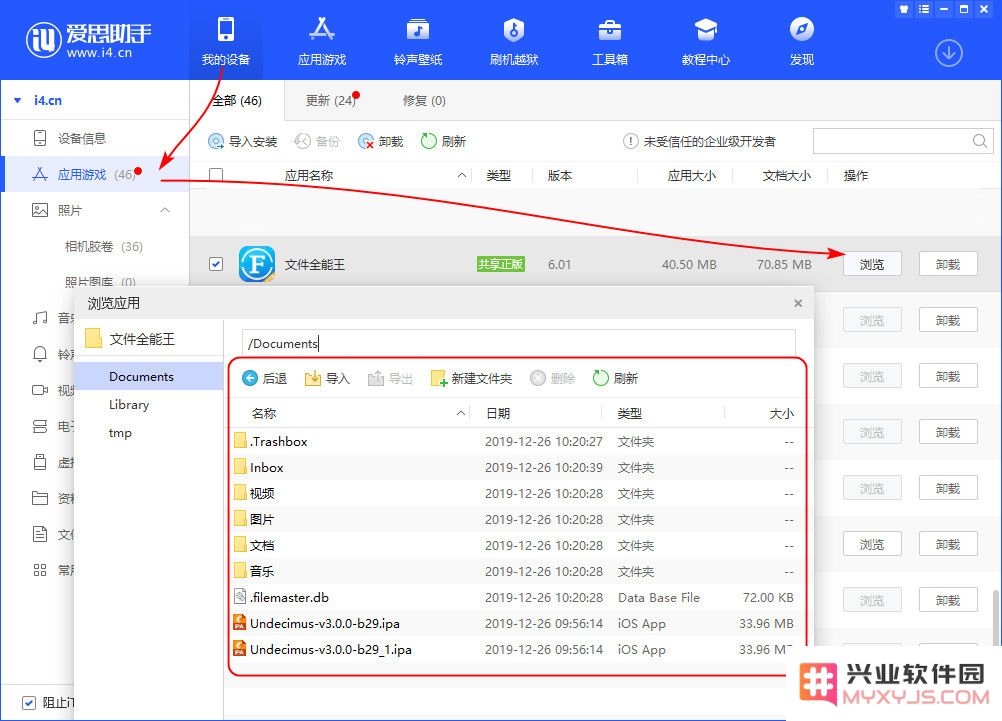Sort by the 应用名称 column arrow
Viewport: 1002px width, 721px height.
[461, 175]
